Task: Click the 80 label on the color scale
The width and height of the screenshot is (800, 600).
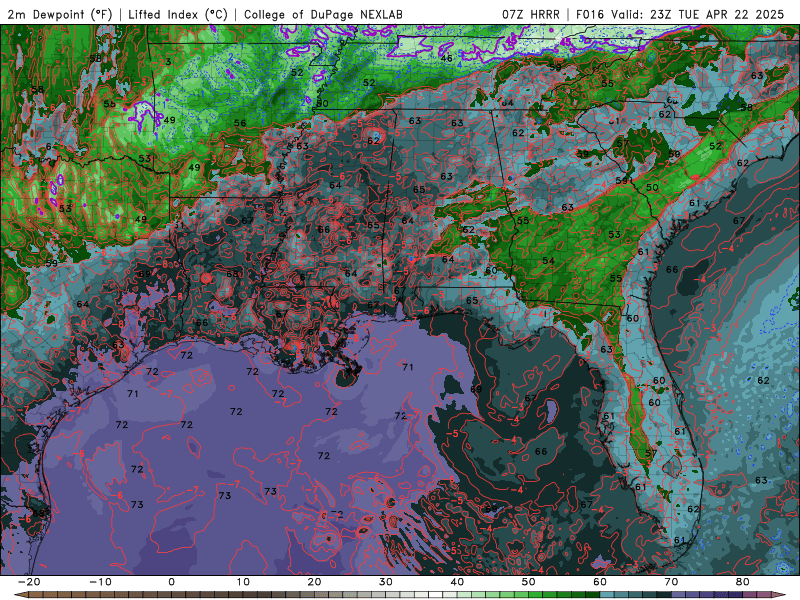Action: [x=743, y=582]
